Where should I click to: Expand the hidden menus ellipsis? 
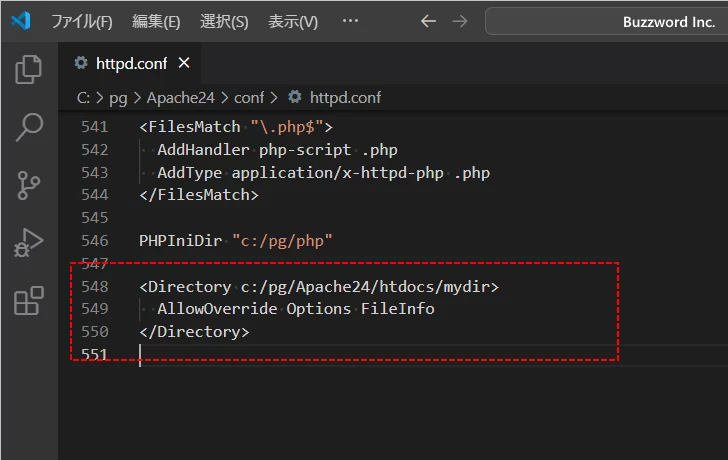pos(350,21)
